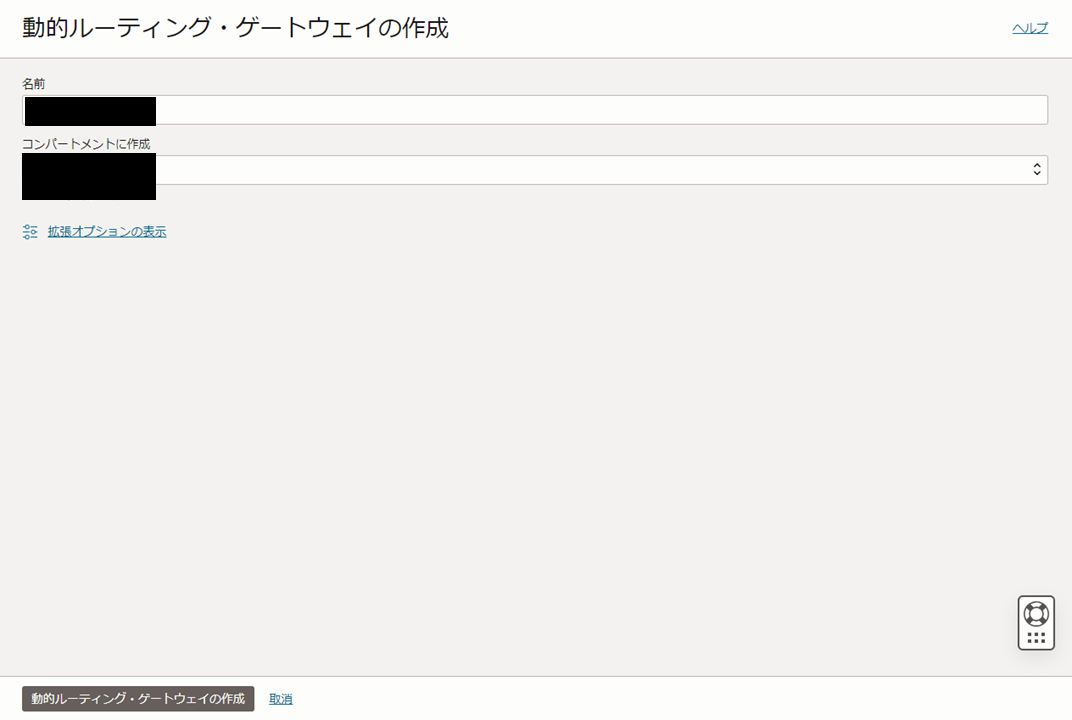The height and width of the screenshot is (720, 1072).
Task: Cancel with the 取消 link
Action: 280,699
